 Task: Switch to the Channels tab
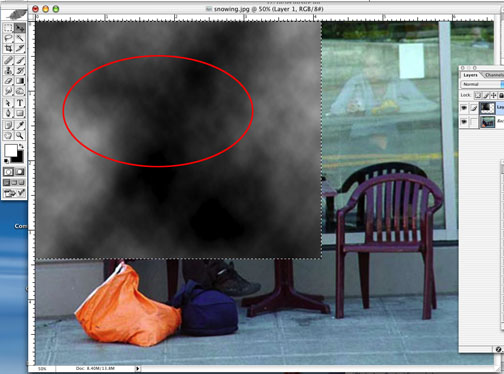tap(494, 75)
